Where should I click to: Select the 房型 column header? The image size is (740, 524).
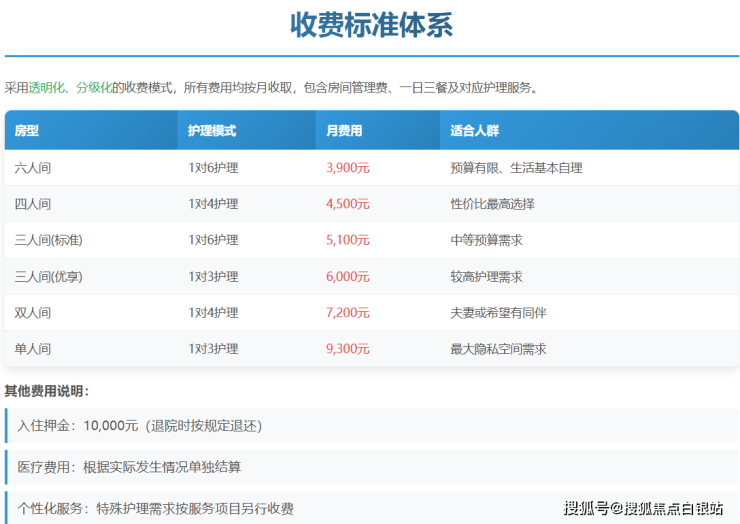pos(27,131)
